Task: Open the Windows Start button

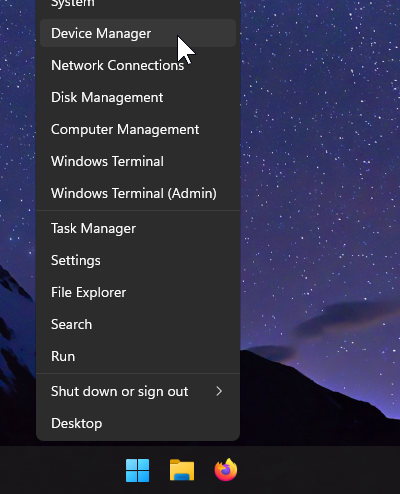Action: pos(138,470)
